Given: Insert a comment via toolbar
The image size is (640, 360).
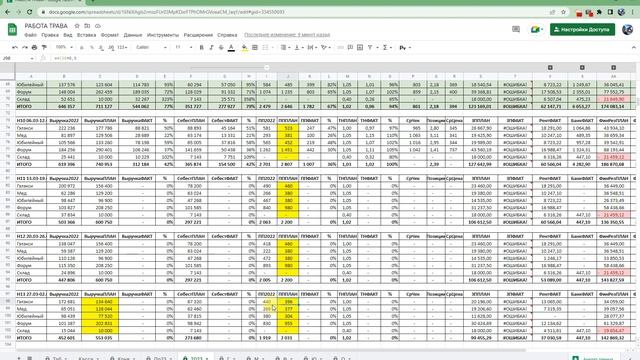Looking at the screenshot, I should tap(350, 48).
